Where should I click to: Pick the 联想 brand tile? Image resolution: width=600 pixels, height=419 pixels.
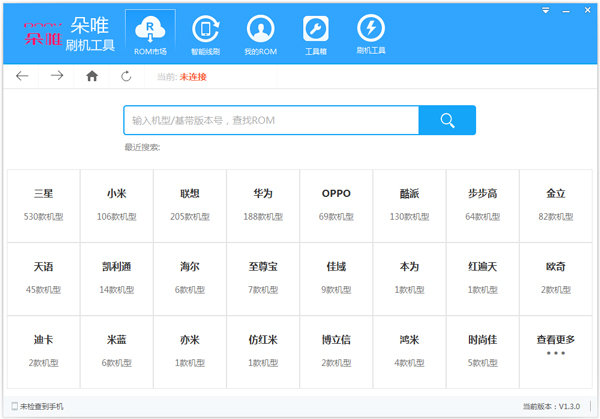[x=189, y=204]
